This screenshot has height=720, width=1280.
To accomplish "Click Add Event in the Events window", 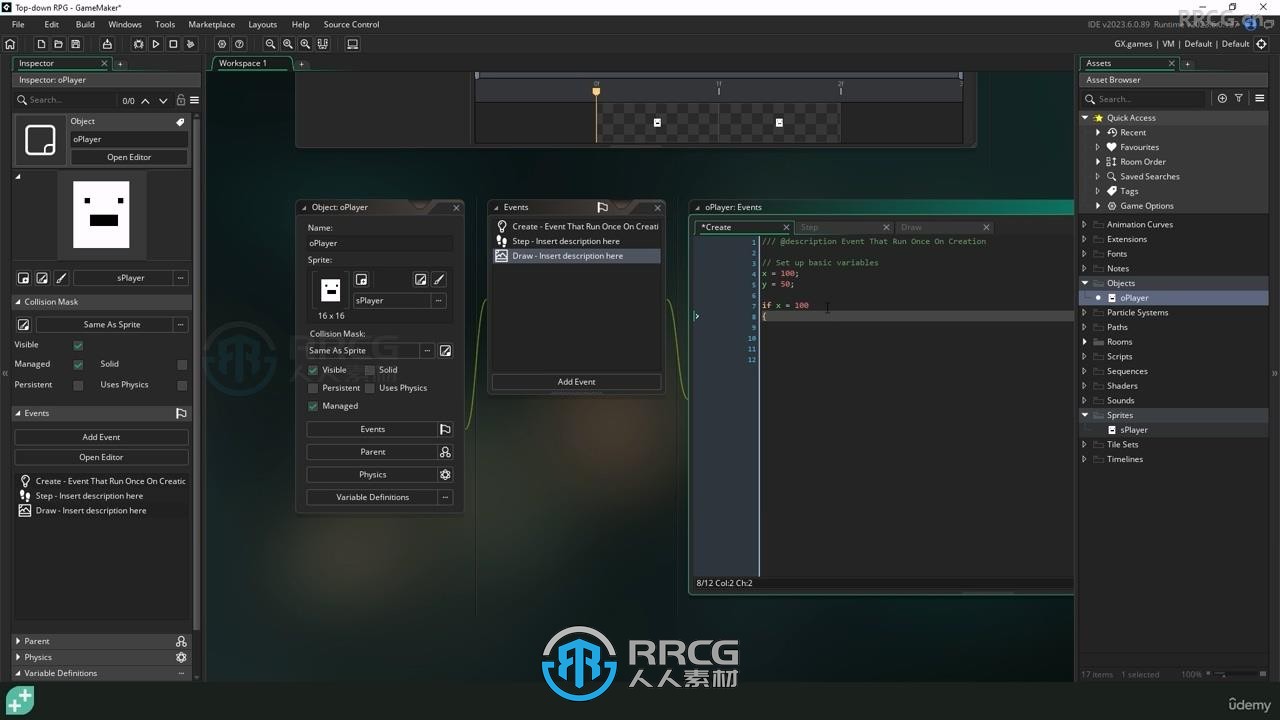I will [576, 382].
